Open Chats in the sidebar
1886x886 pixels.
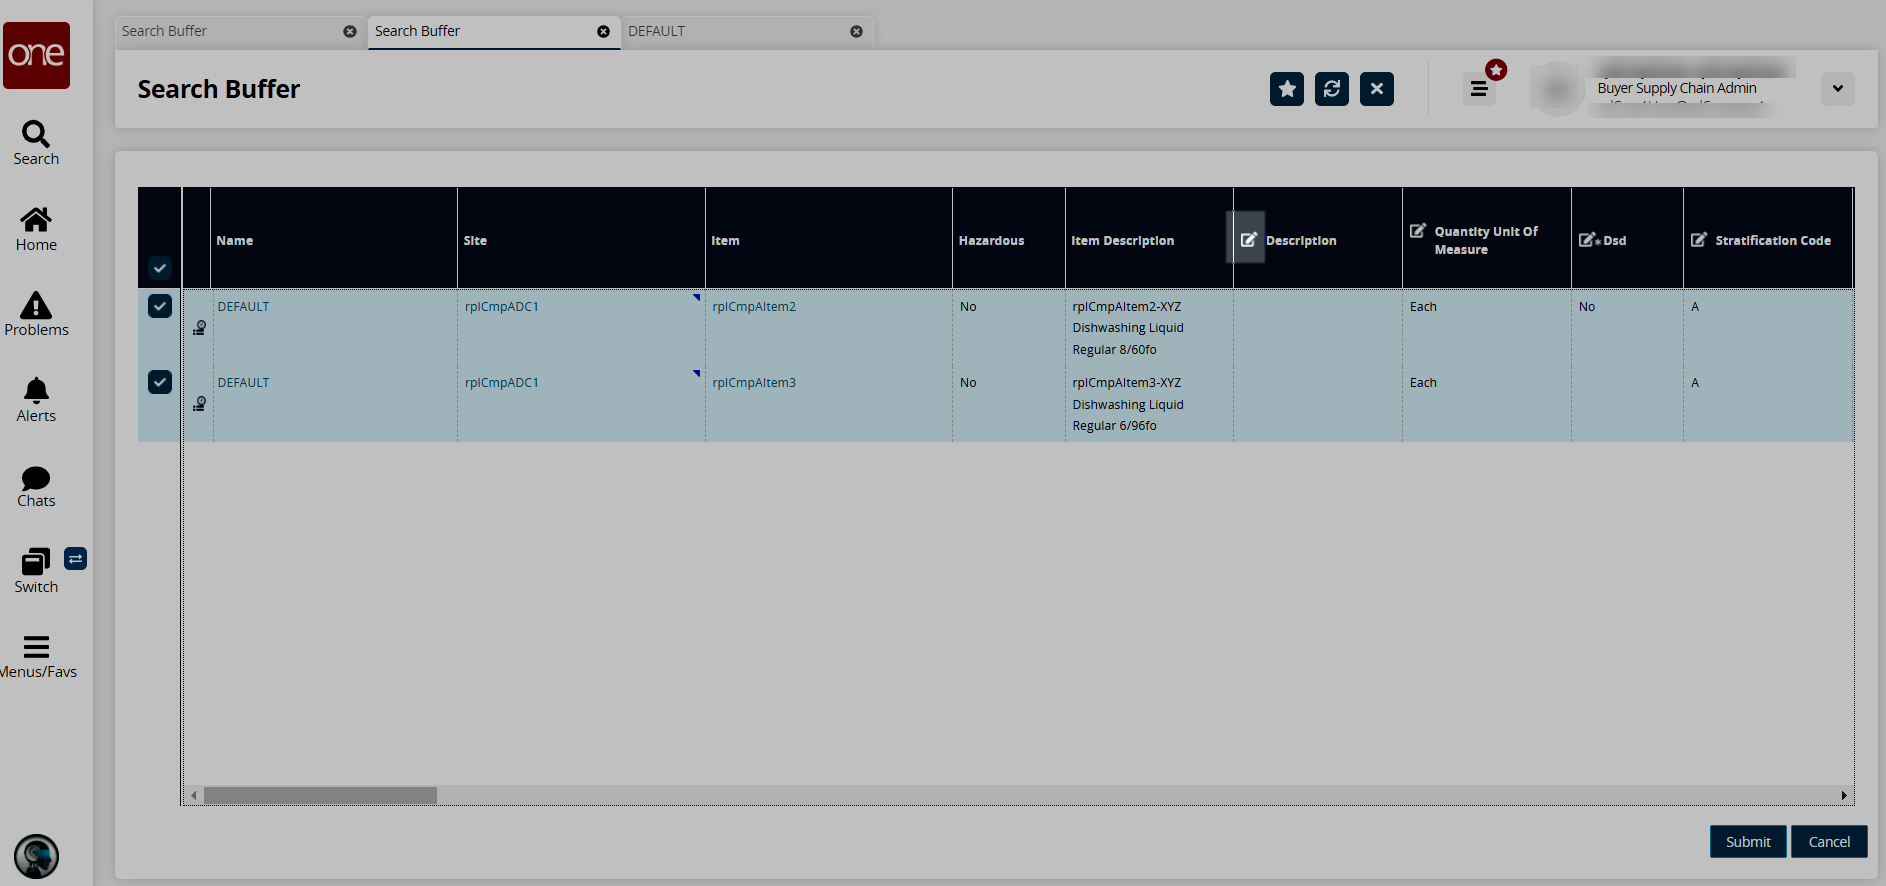click(36, 486)
